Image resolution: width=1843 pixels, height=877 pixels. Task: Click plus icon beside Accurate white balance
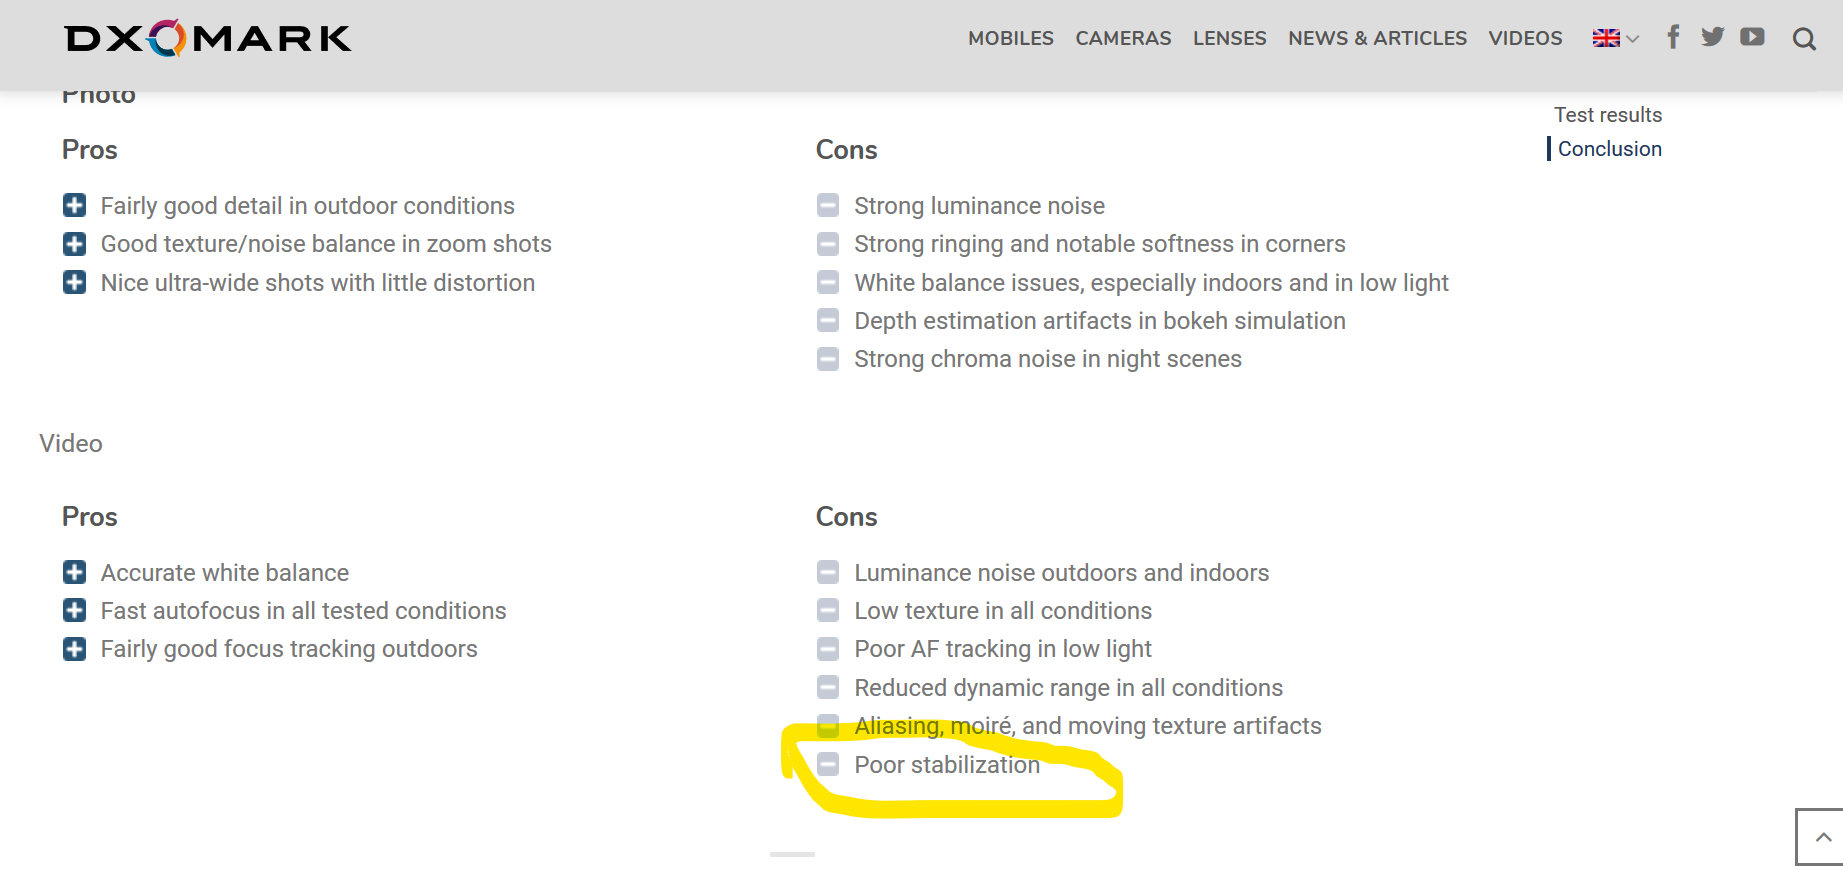click(x=74, y=572)
